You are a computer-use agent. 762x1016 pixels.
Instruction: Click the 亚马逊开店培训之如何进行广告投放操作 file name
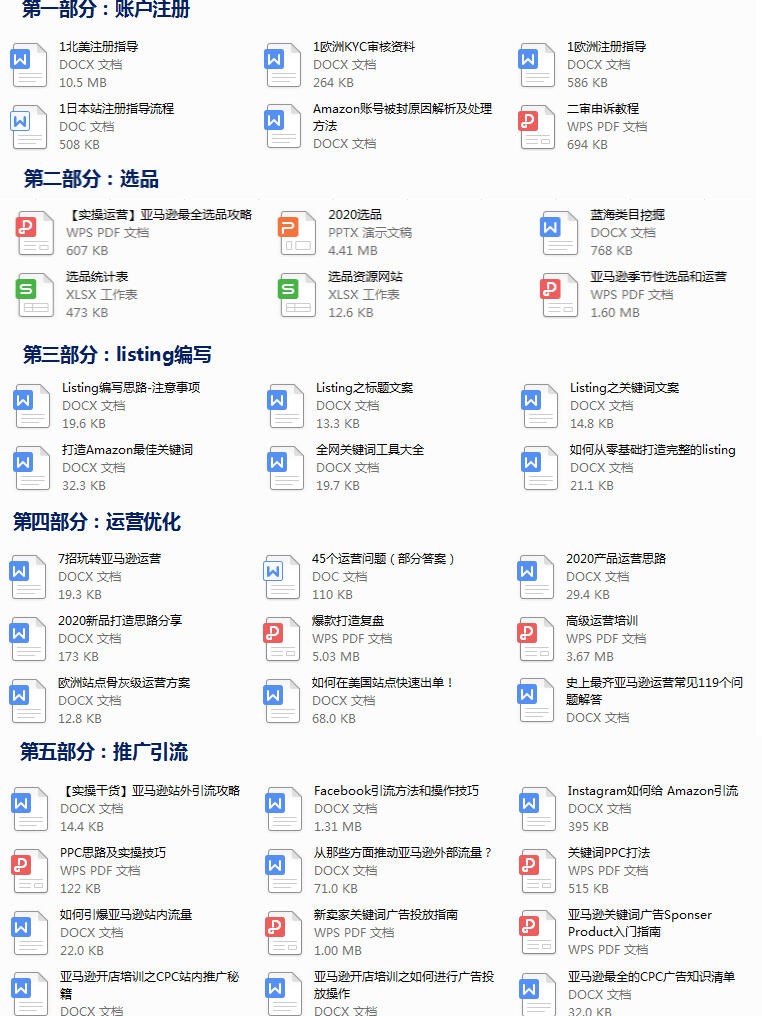(404, 985)
